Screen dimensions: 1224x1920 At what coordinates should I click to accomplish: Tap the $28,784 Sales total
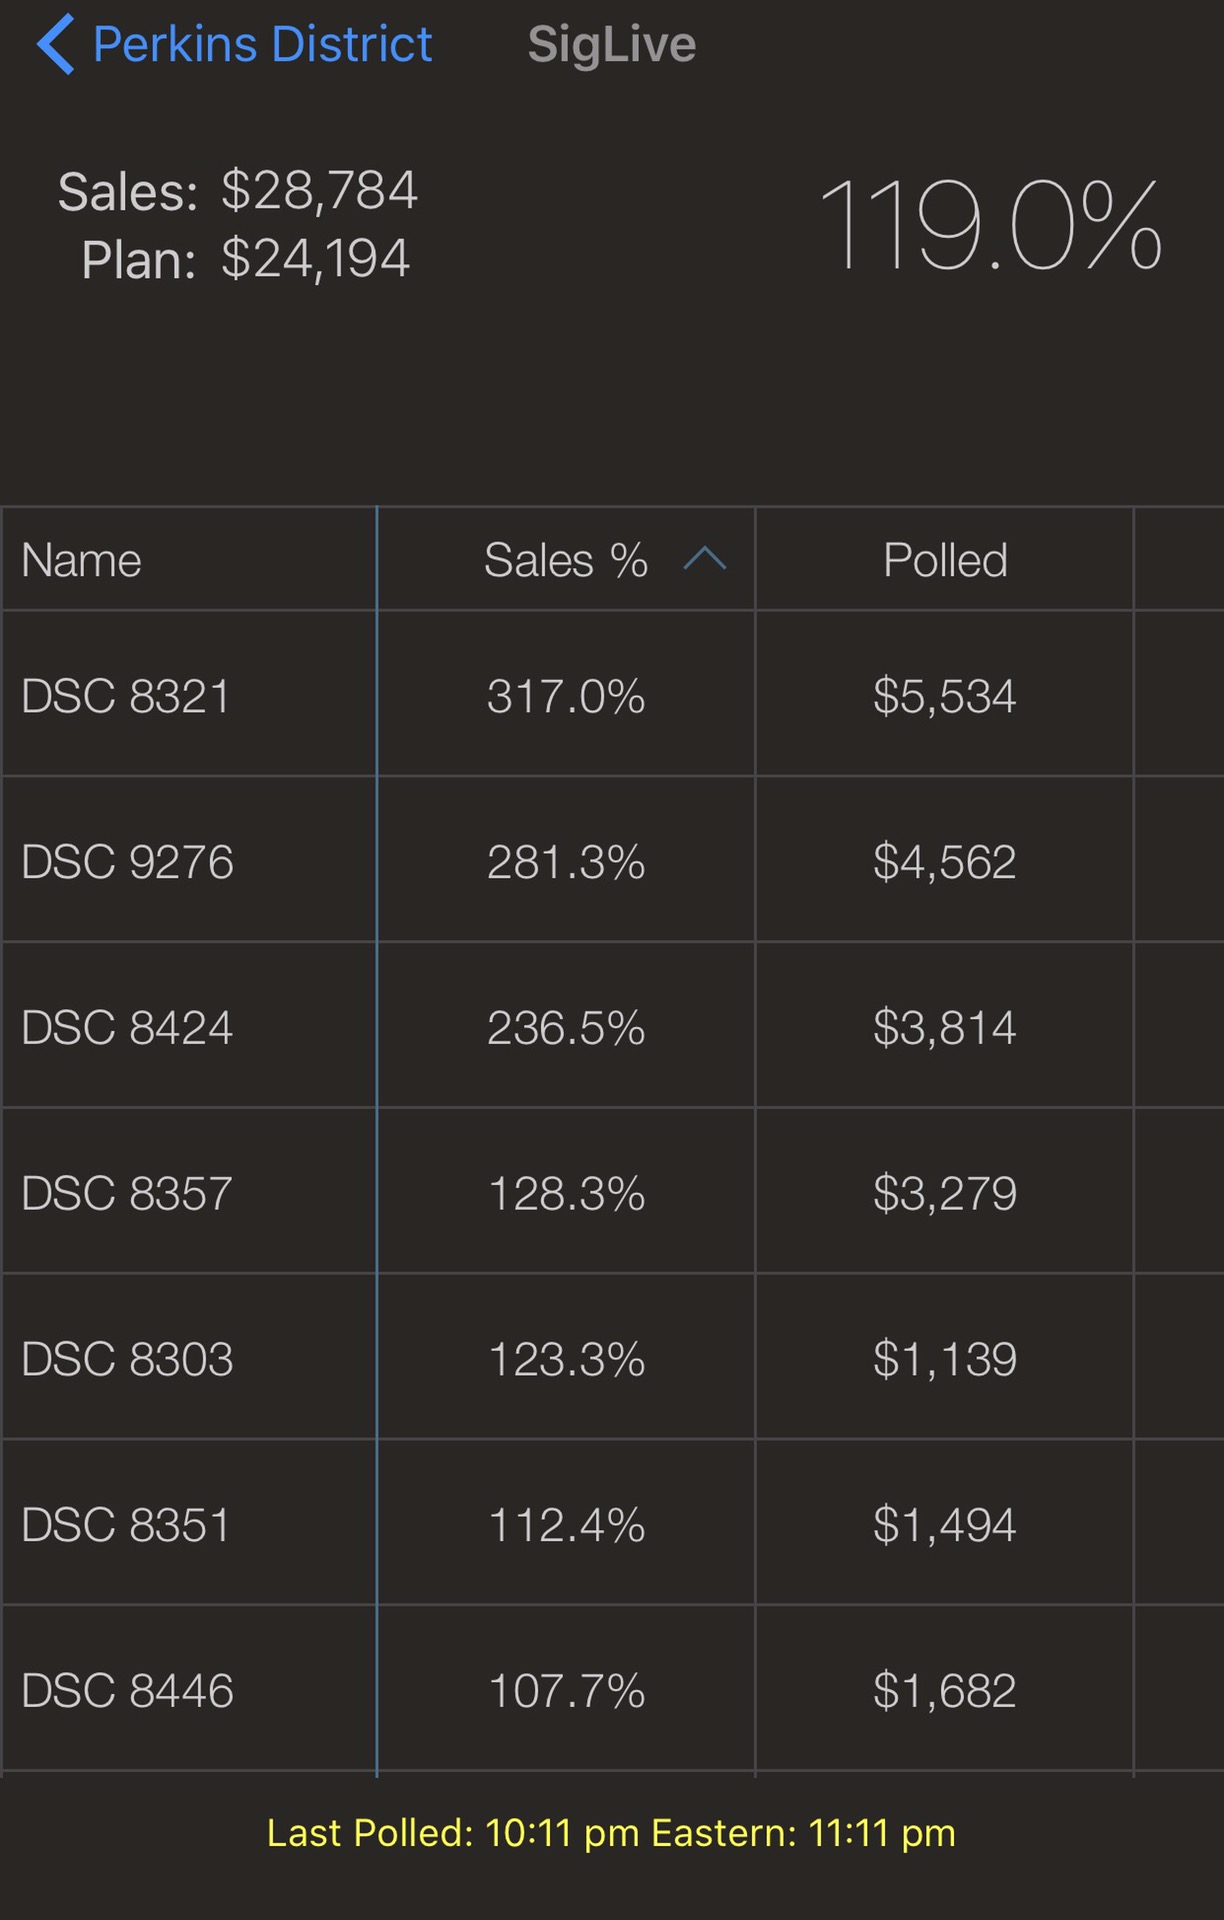[318, 190]
